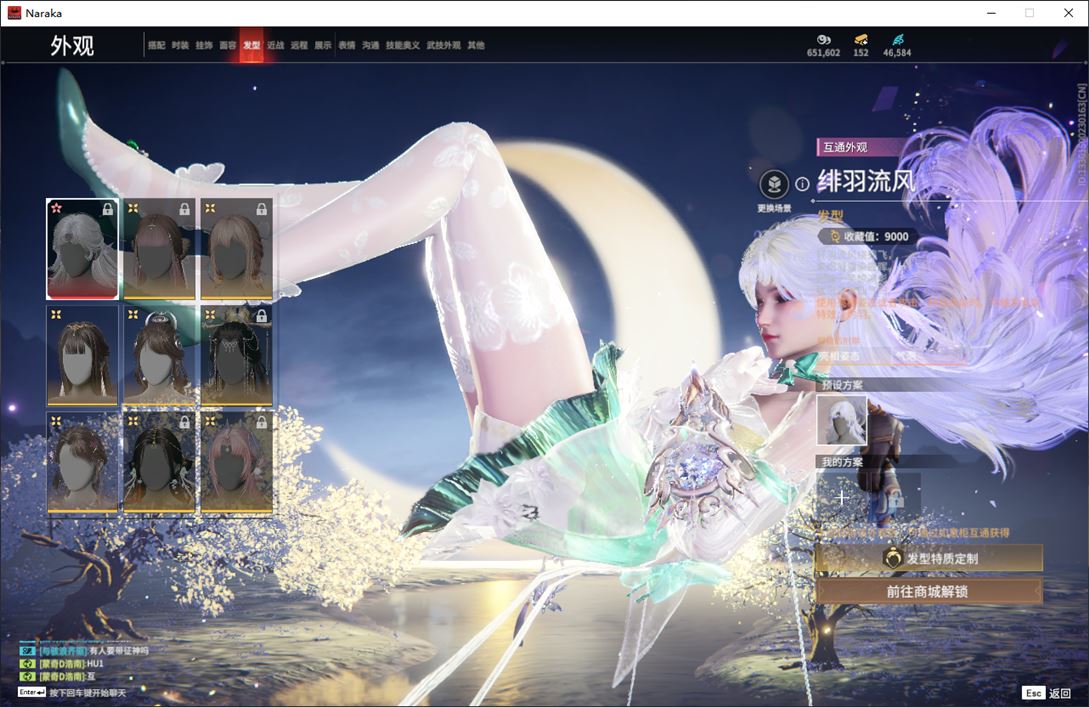This screenshot has height=707, width=1089.
Task: Switch to the 技能奥义 tab
Action: coord(403,45)
